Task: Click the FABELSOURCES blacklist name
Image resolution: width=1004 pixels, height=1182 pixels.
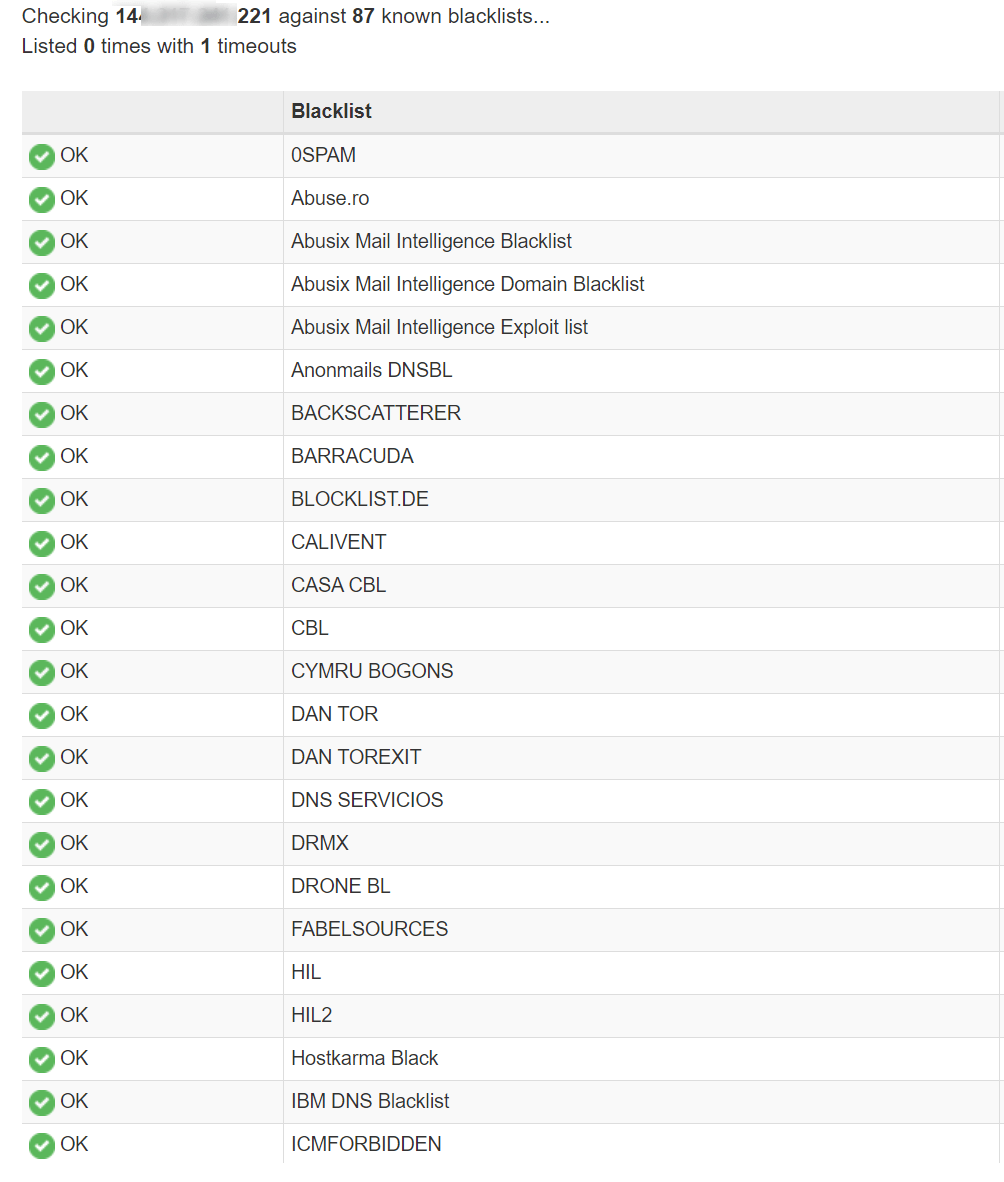Action: pyautogui.click(x=369, y=929)
